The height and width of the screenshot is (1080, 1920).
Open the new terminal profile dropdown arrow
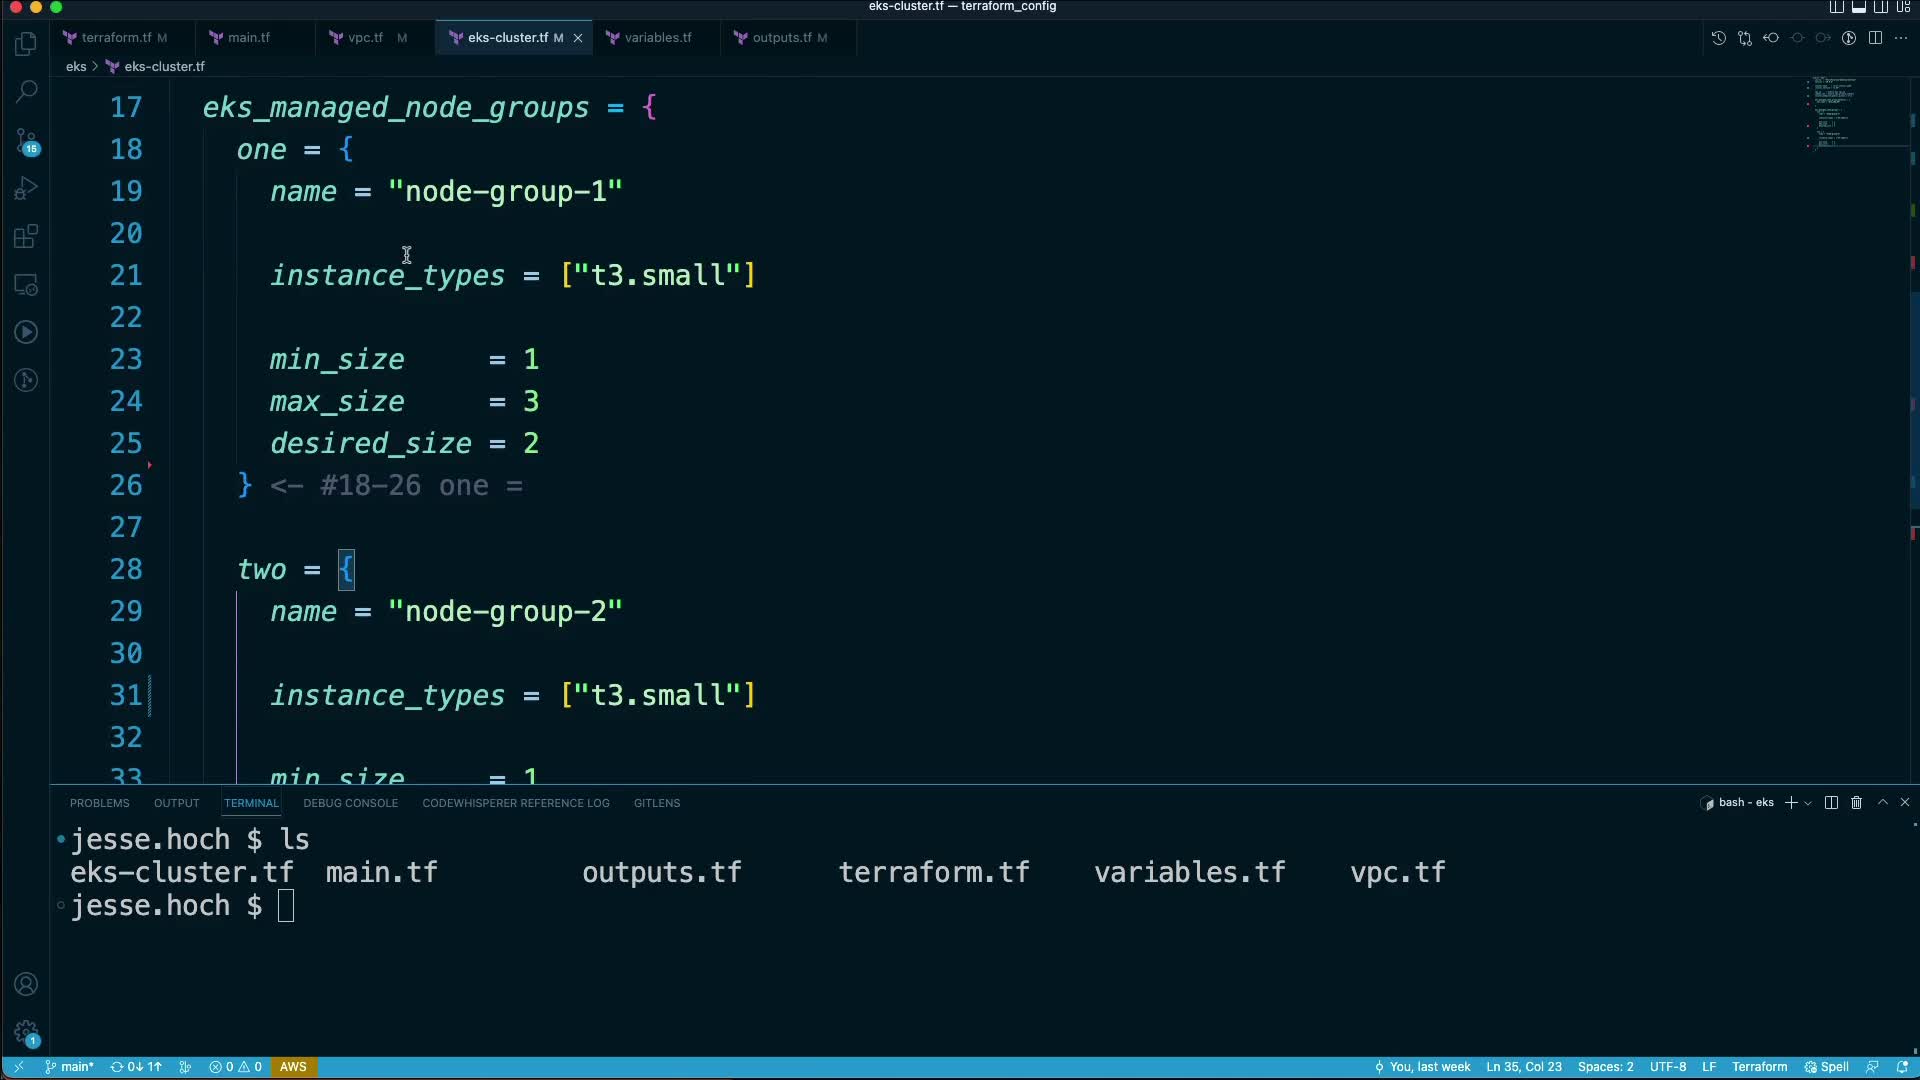click(x=1808, y=804)
